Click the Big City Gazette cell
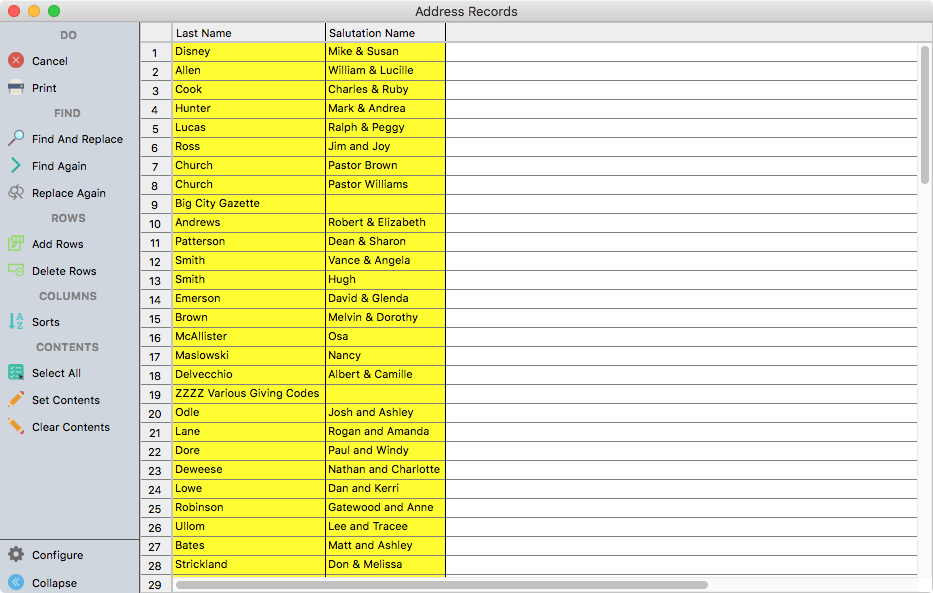 click(248, 203)
